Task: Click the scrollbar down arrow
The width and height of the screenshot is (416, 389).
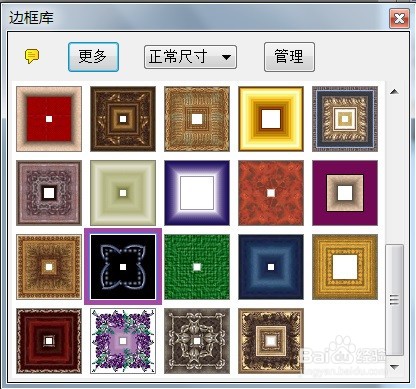Action: (x=394, y=367)
